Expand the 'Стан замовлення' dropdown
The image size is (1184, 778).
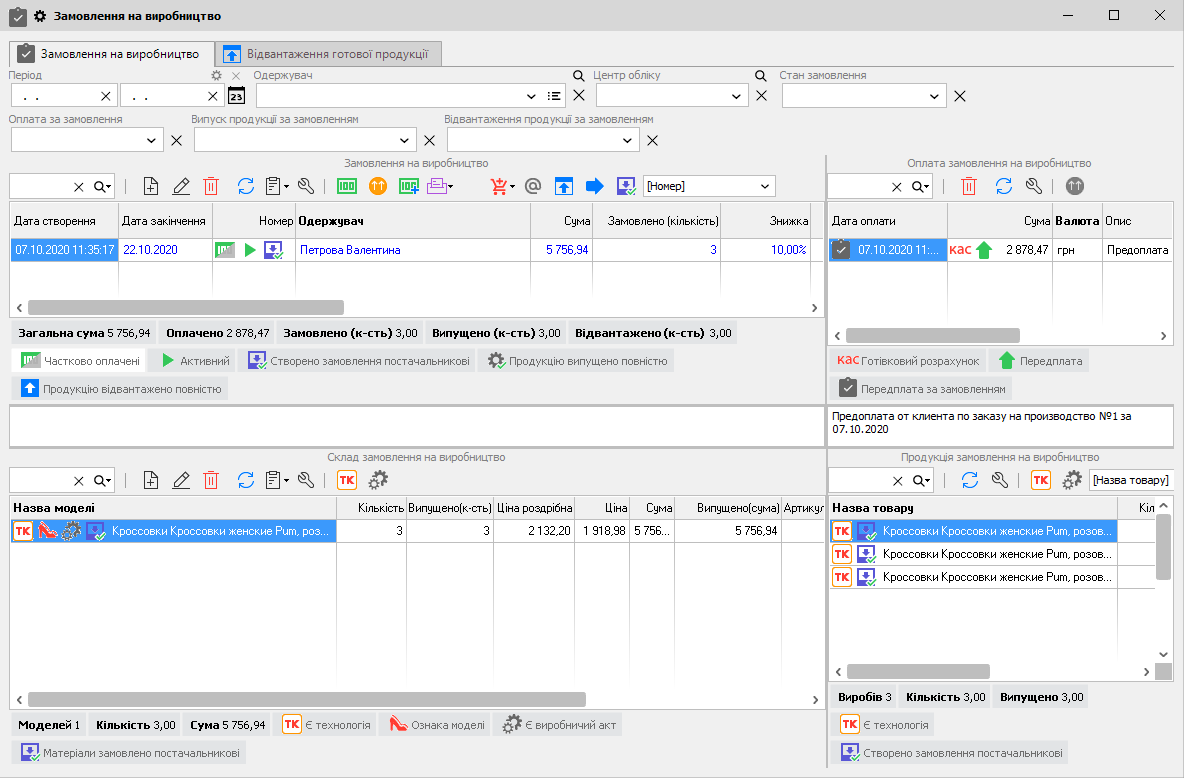tap(934, 96)
